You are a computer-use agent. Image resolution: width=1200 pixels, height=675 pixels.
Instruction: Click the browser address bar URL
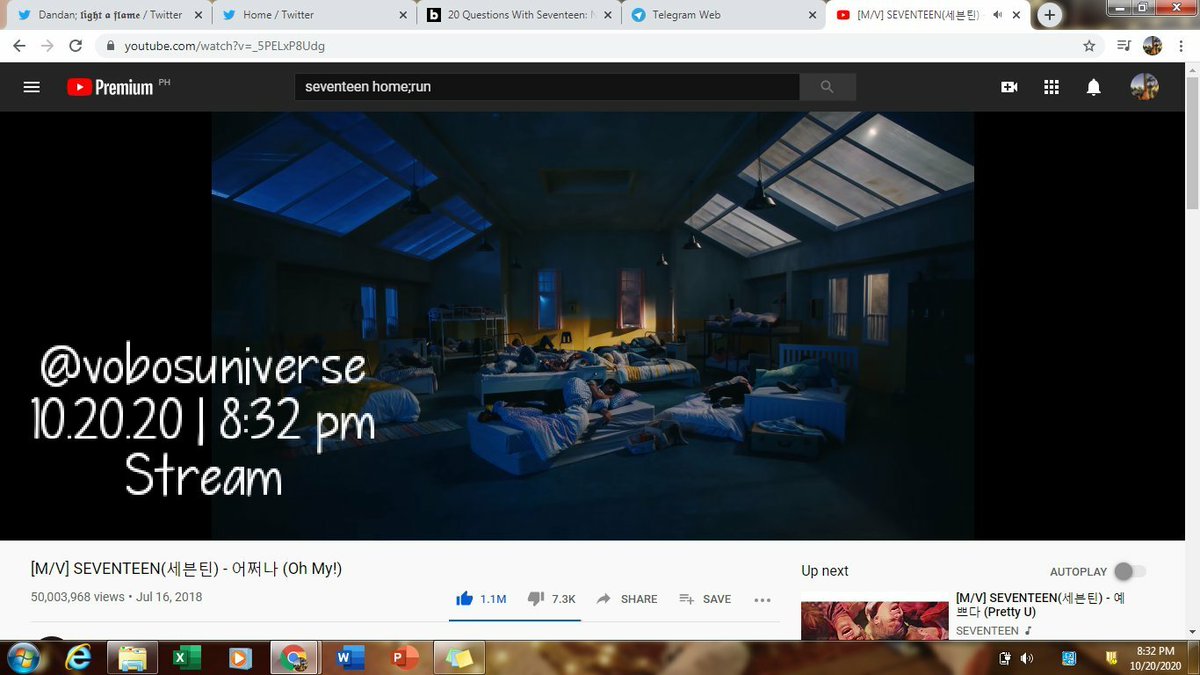click(225, 46)
